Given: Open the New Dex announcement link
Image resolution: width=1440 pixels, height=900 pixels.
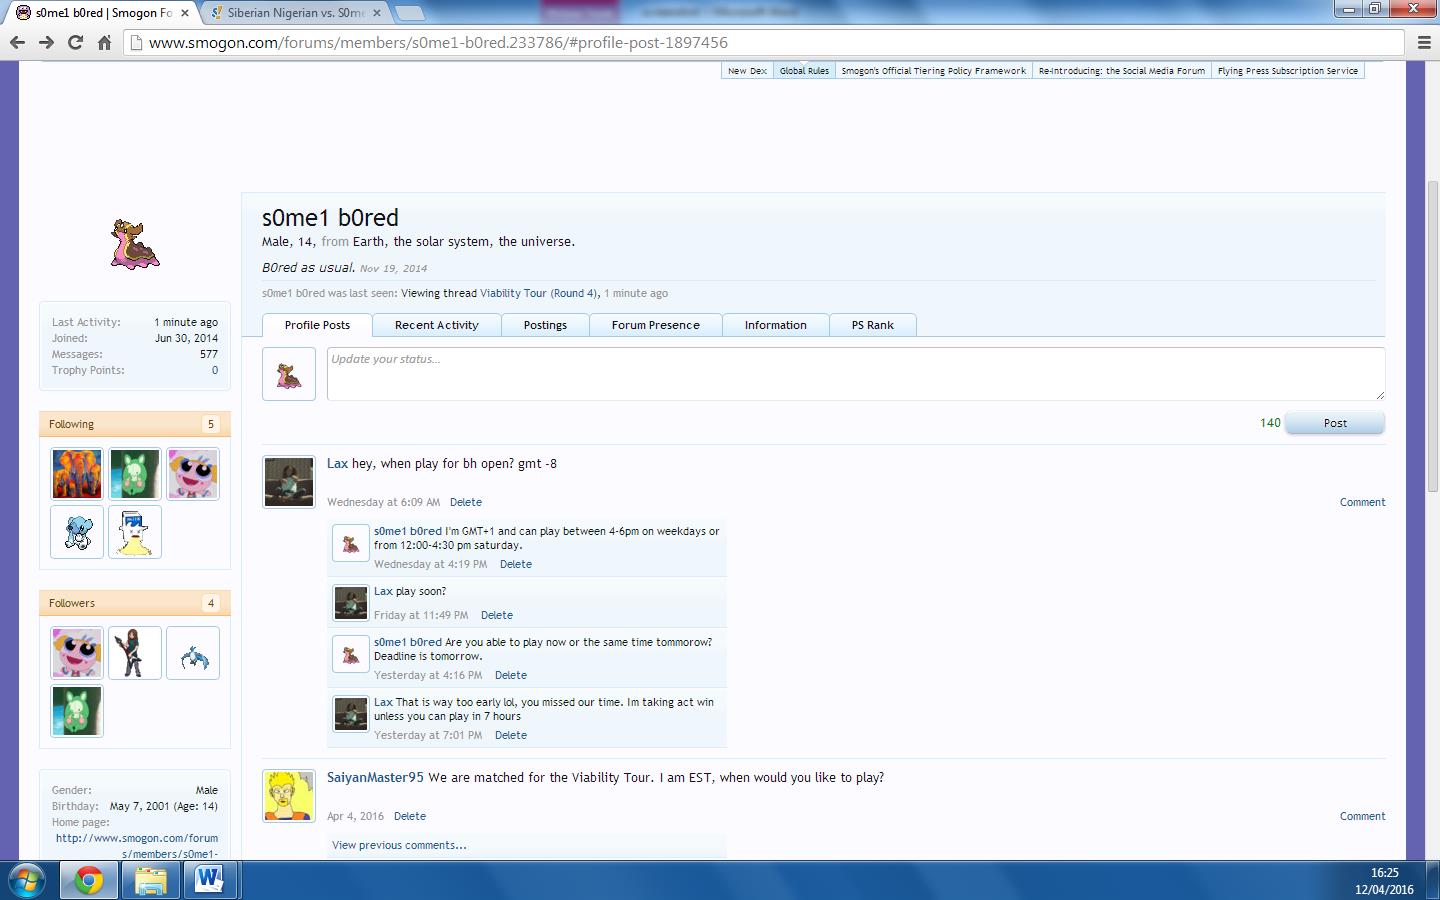Looking at the screenshot, I should point(747,71).
